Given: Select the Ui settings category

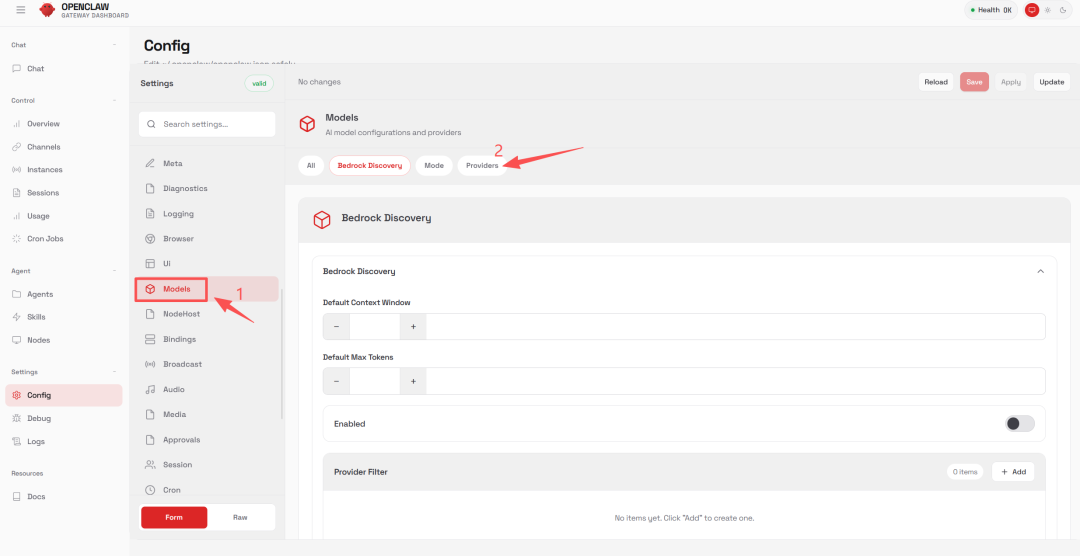Looking at the screenshot, I should point(207,263).
